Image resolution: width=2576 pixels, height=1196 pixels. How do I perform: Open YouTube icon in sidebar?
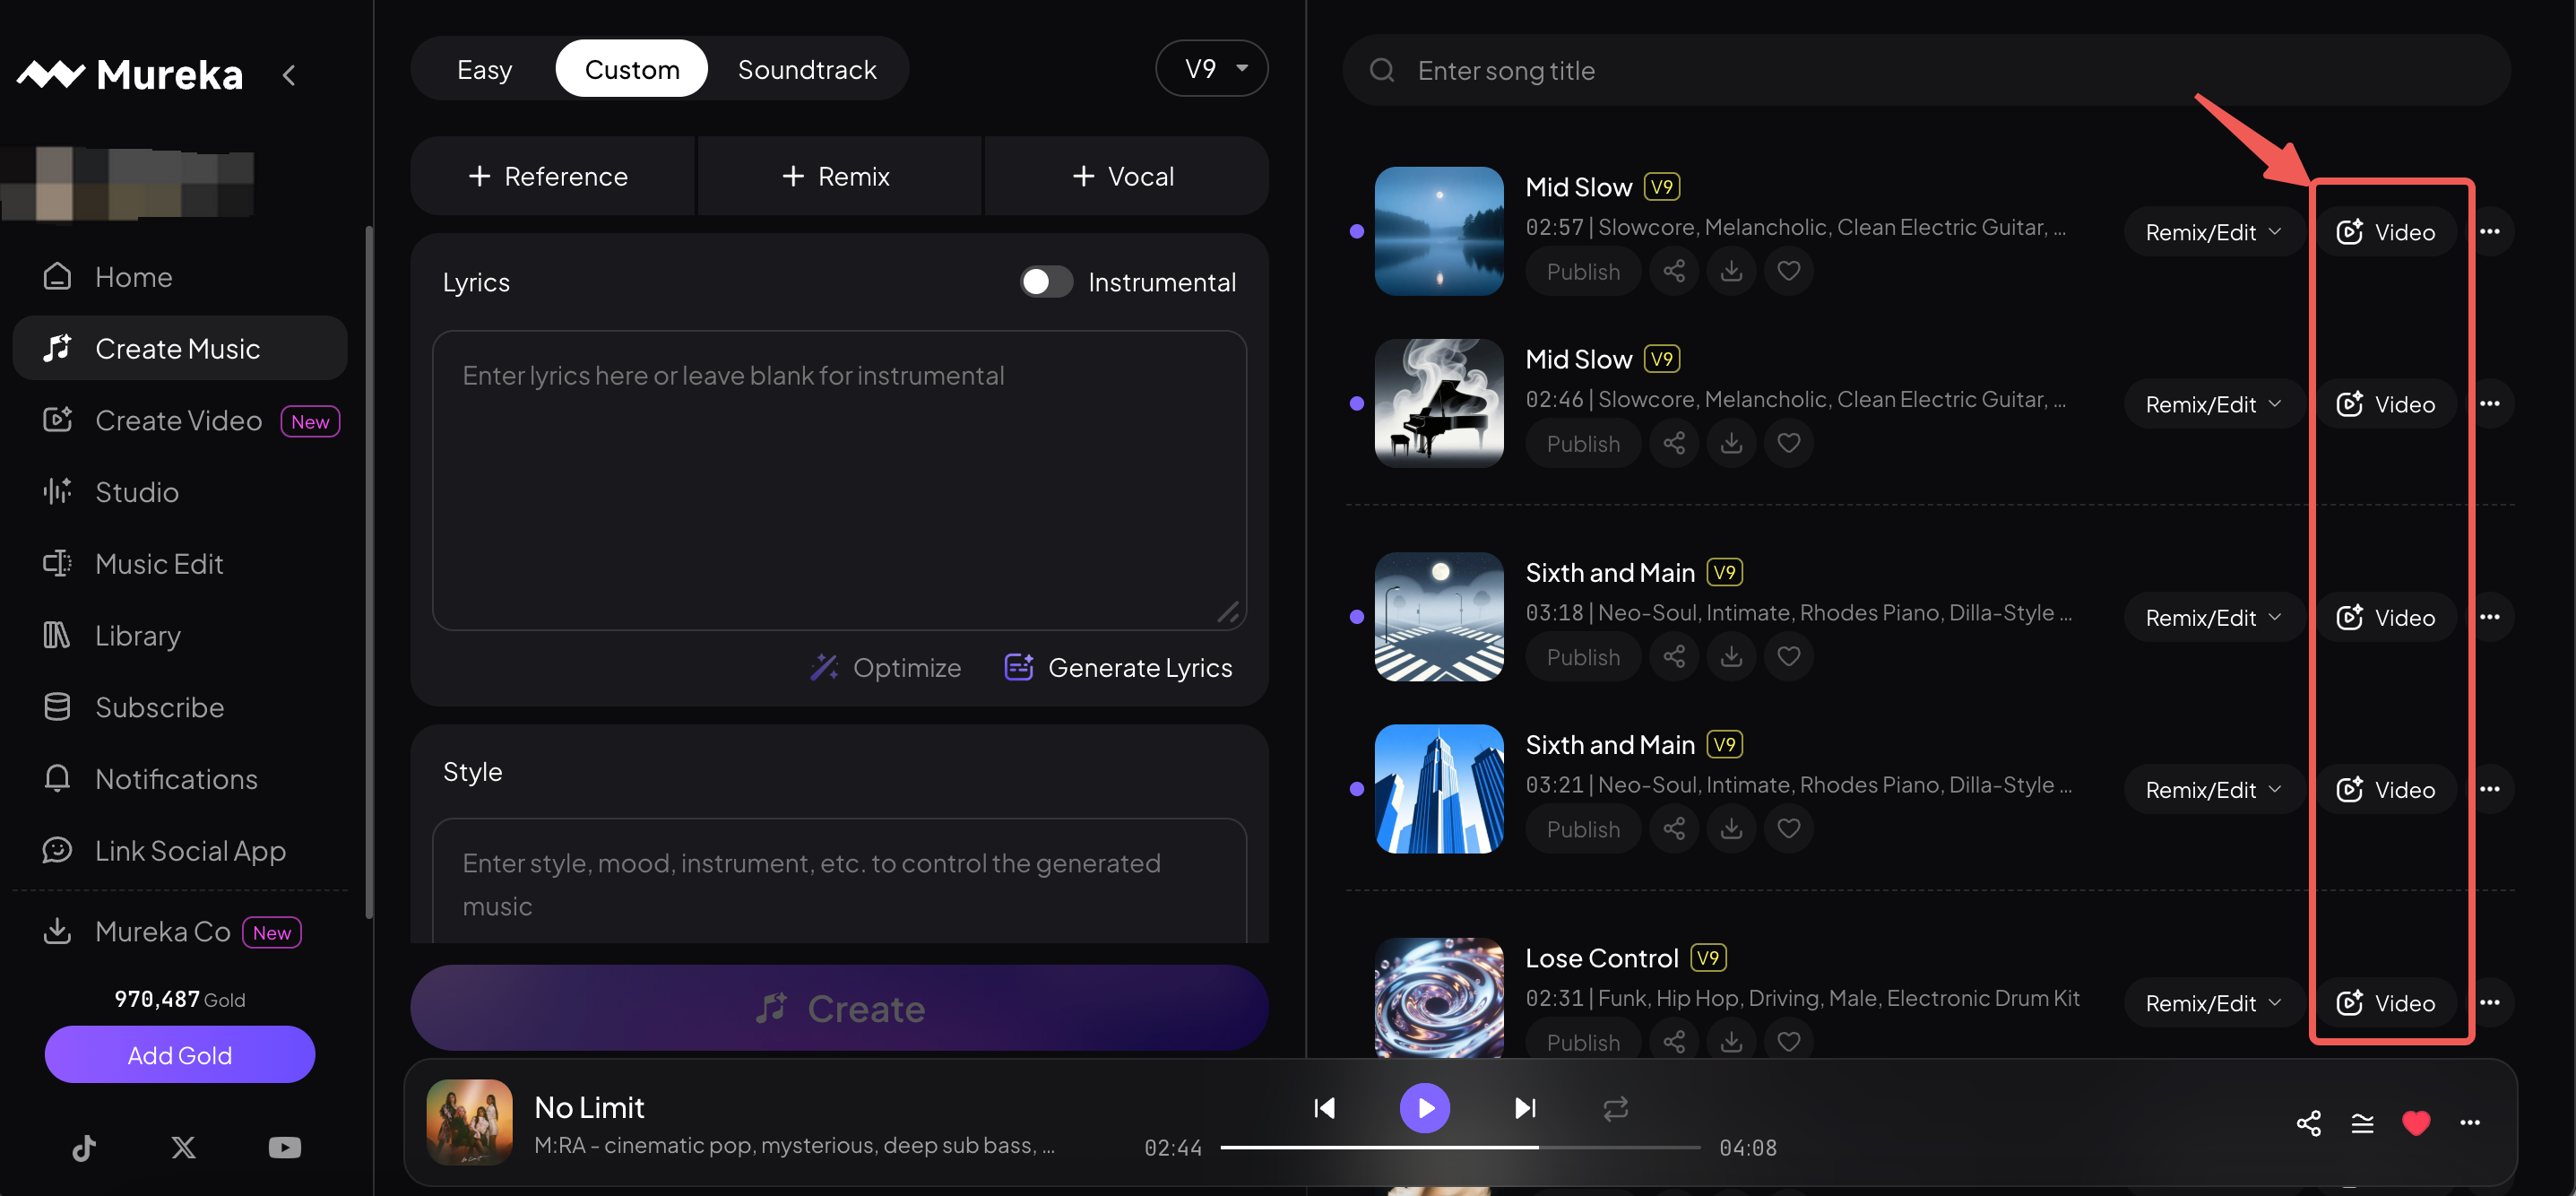click(x=284, y=1147)
